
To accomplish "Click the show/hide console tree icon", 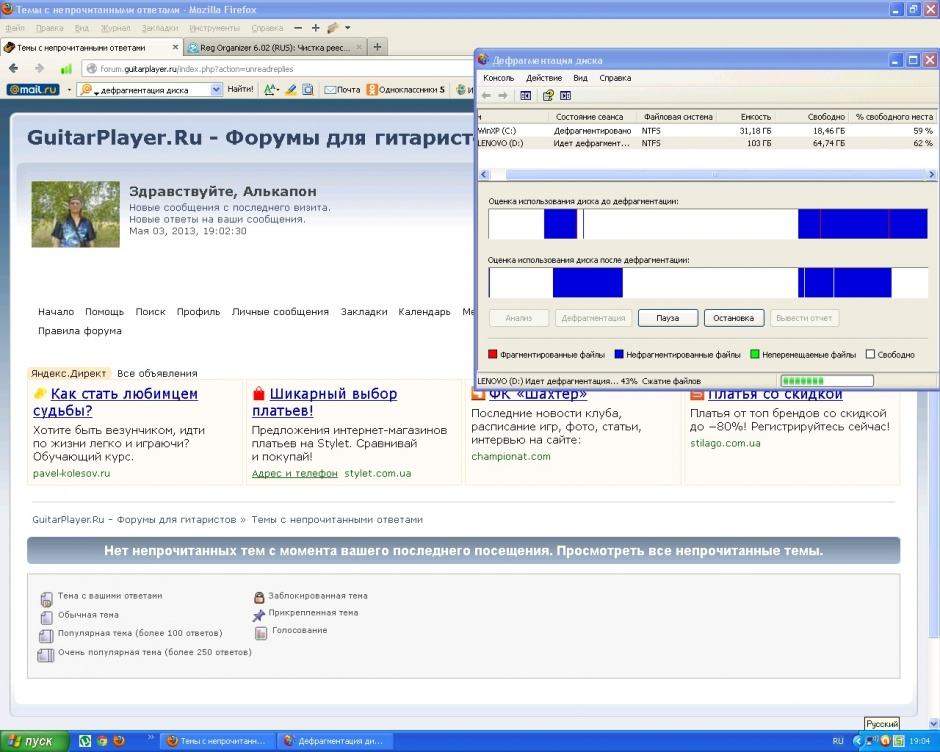I will (x=526, y=95).
